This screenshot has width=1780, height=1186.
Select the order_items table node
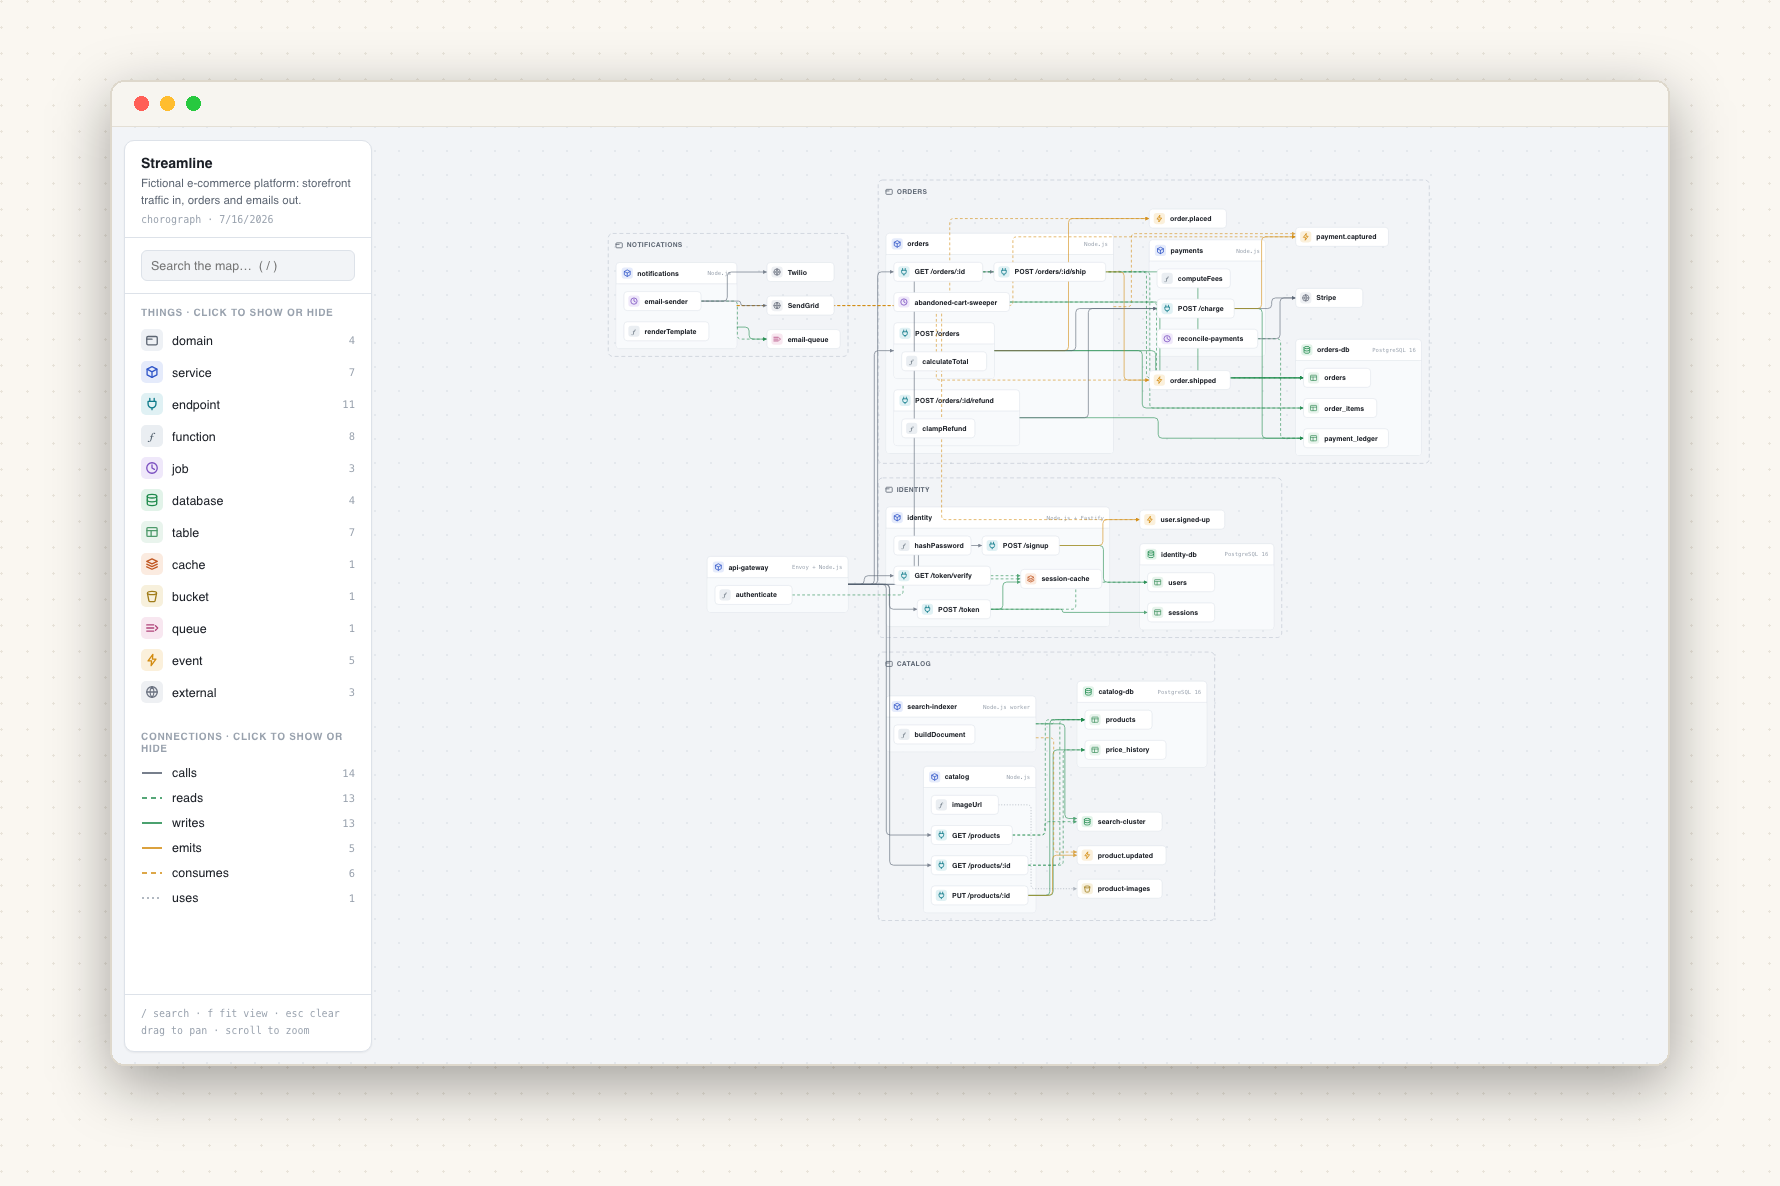click(x=1340, y=409)
